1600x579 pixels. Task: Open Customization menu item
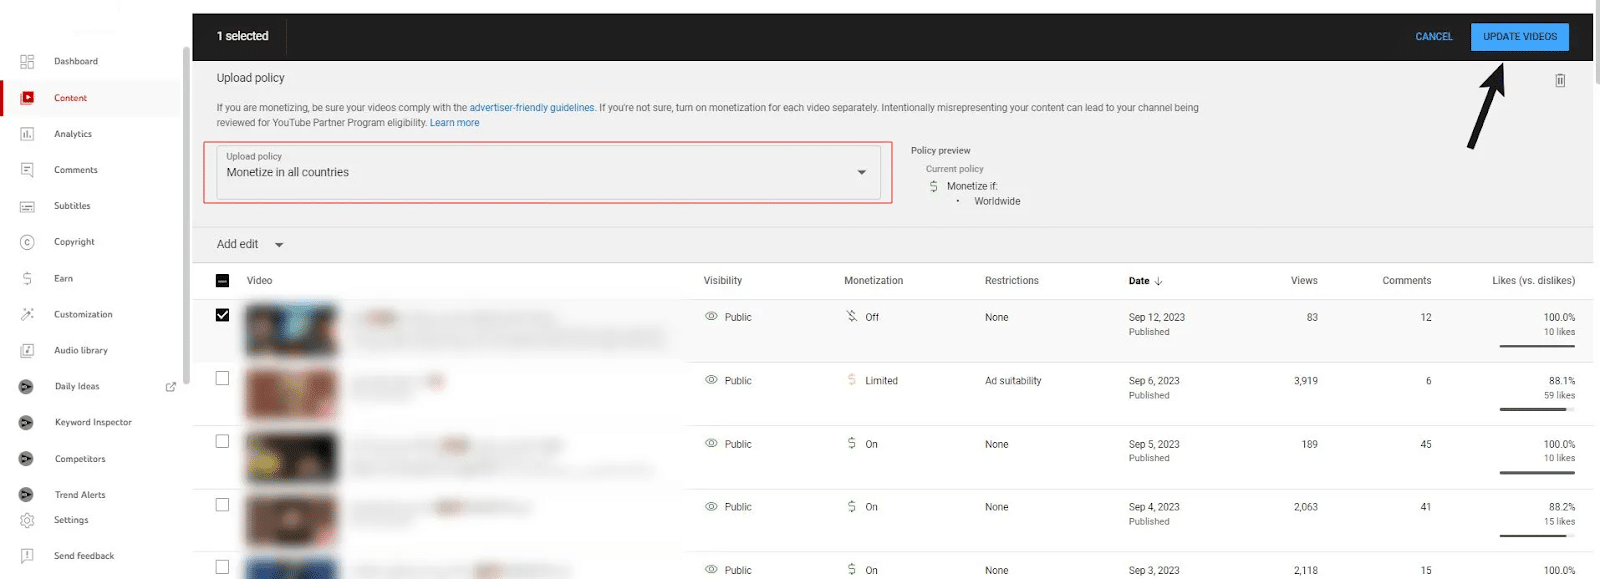[x=83, y=315]
